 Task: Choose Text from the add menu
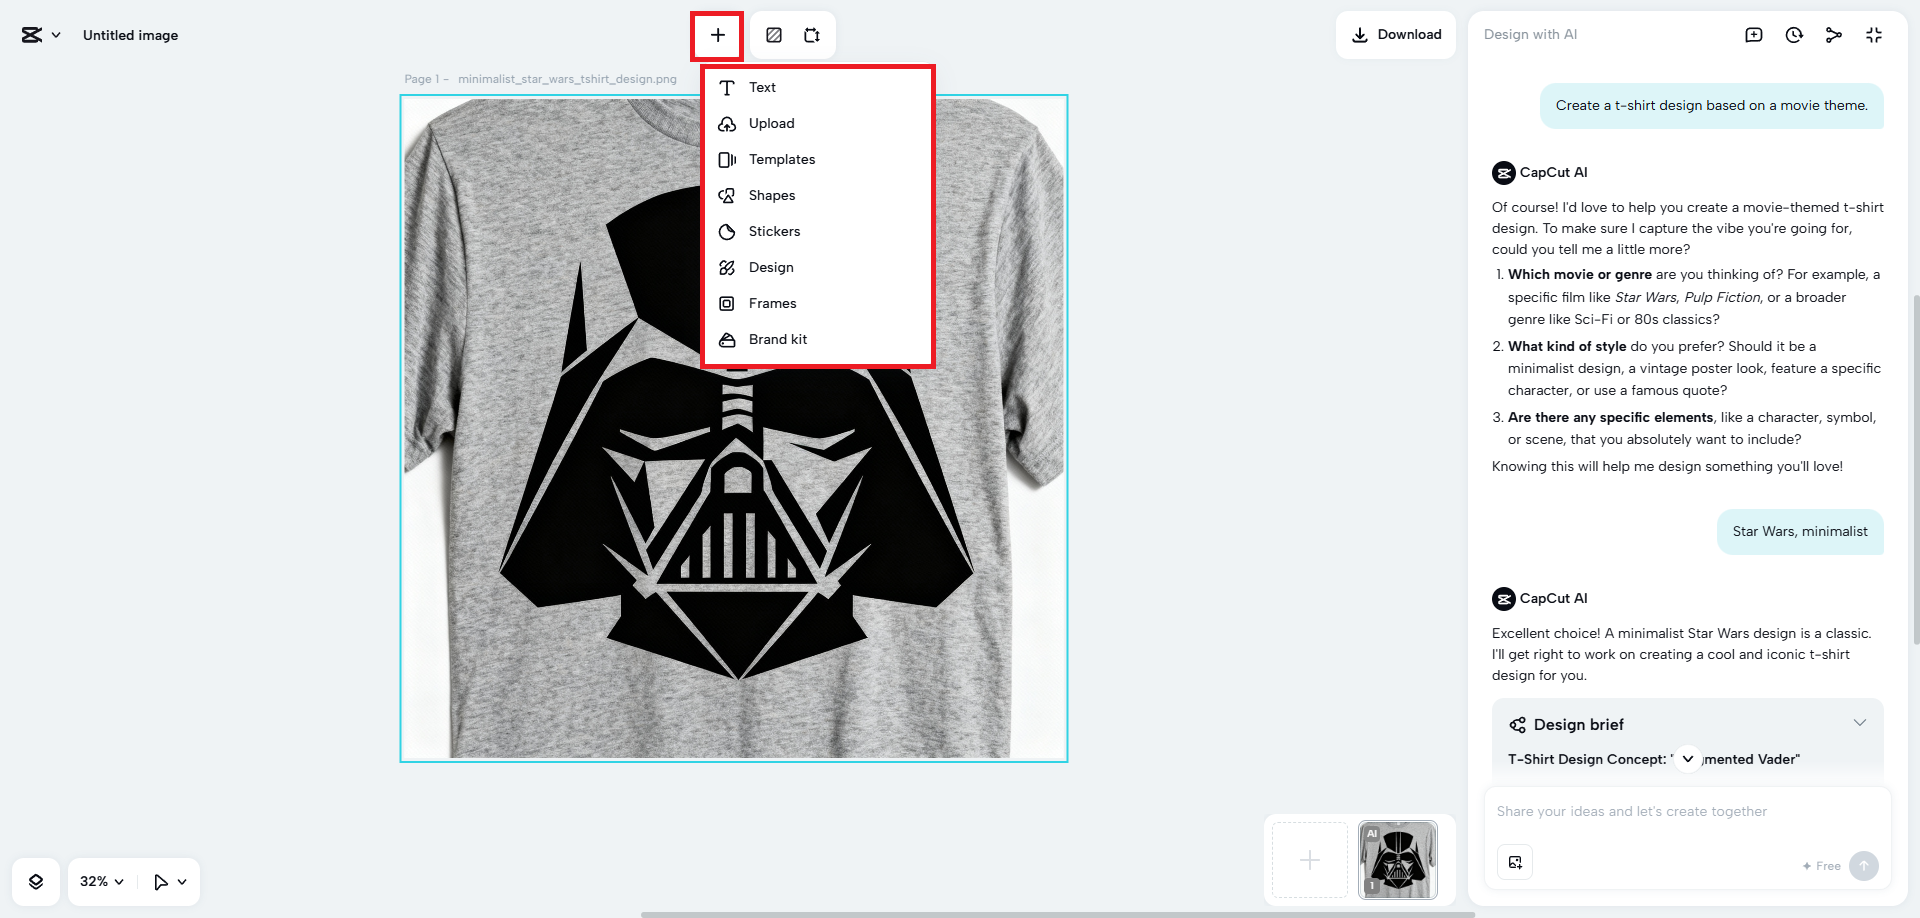[818, 87]
